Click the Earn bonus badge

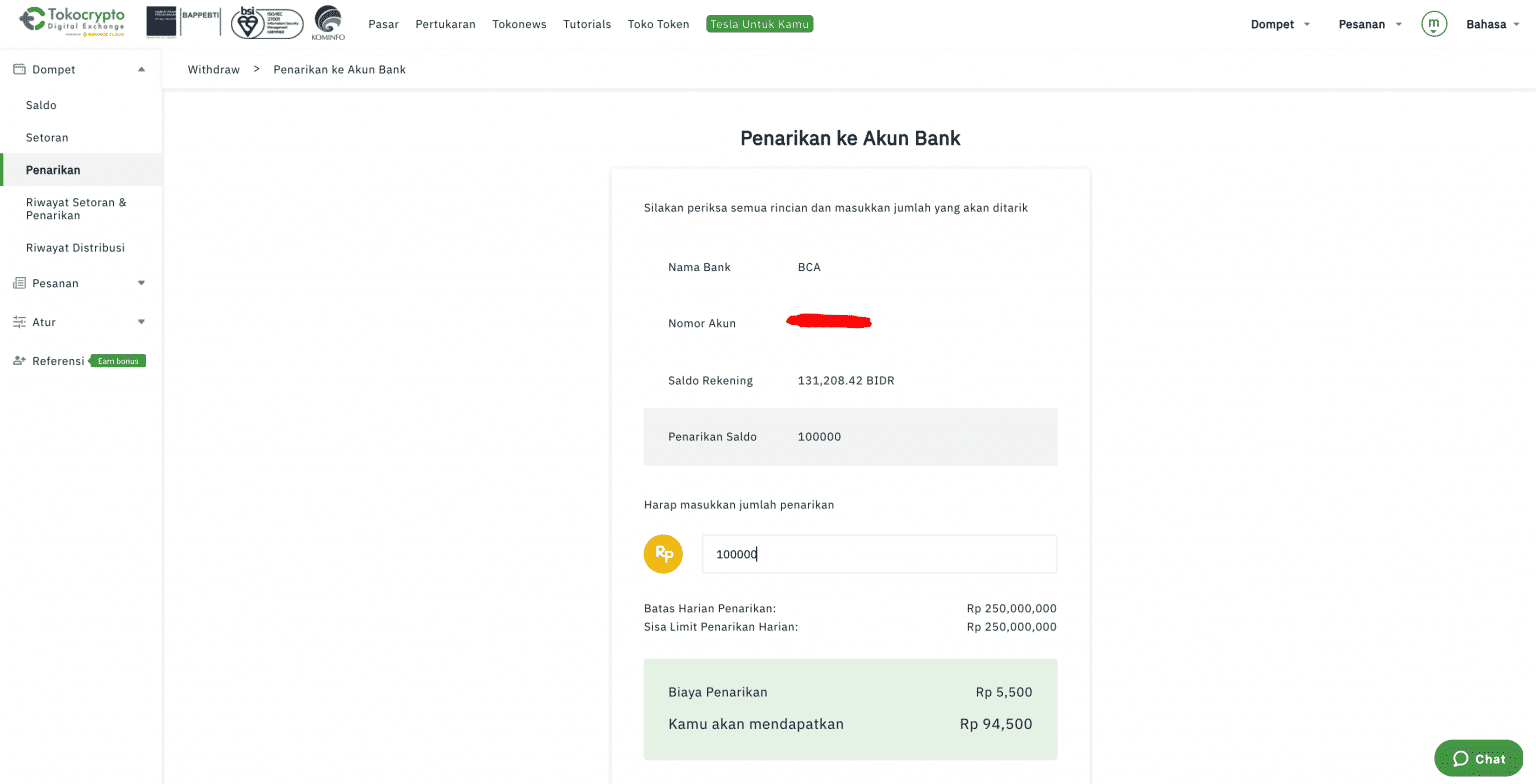point(118,361)
